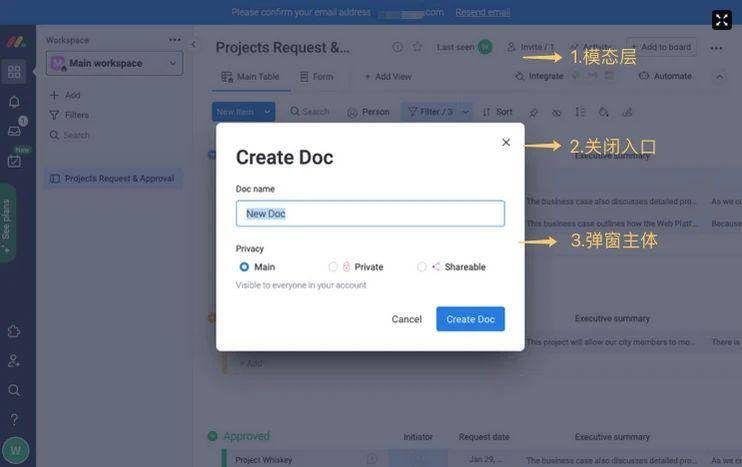The image size is (742, 467).
Task: Click the apps puzzle-piece icon
Action: pos(14,331)
